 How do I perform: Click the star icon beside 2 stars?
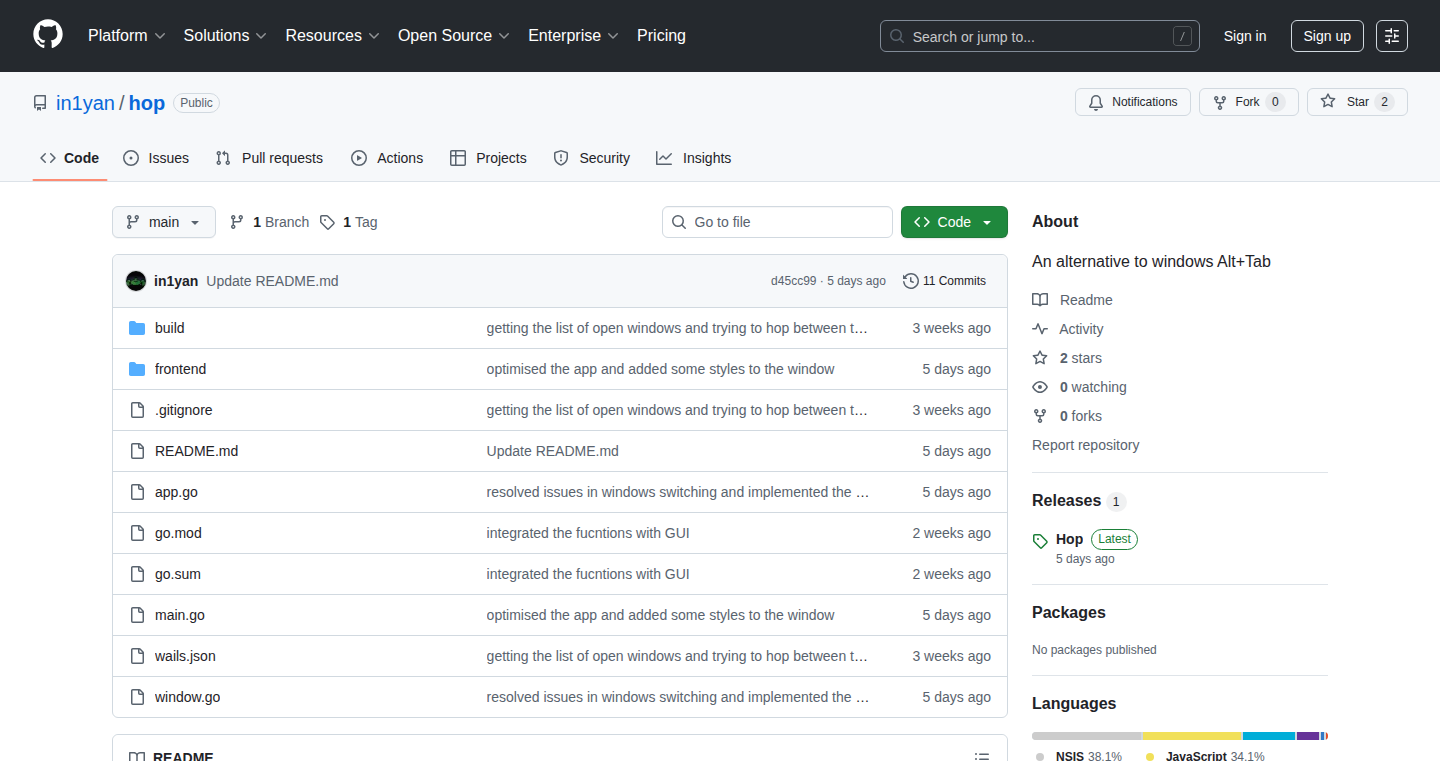point(1040,358)
